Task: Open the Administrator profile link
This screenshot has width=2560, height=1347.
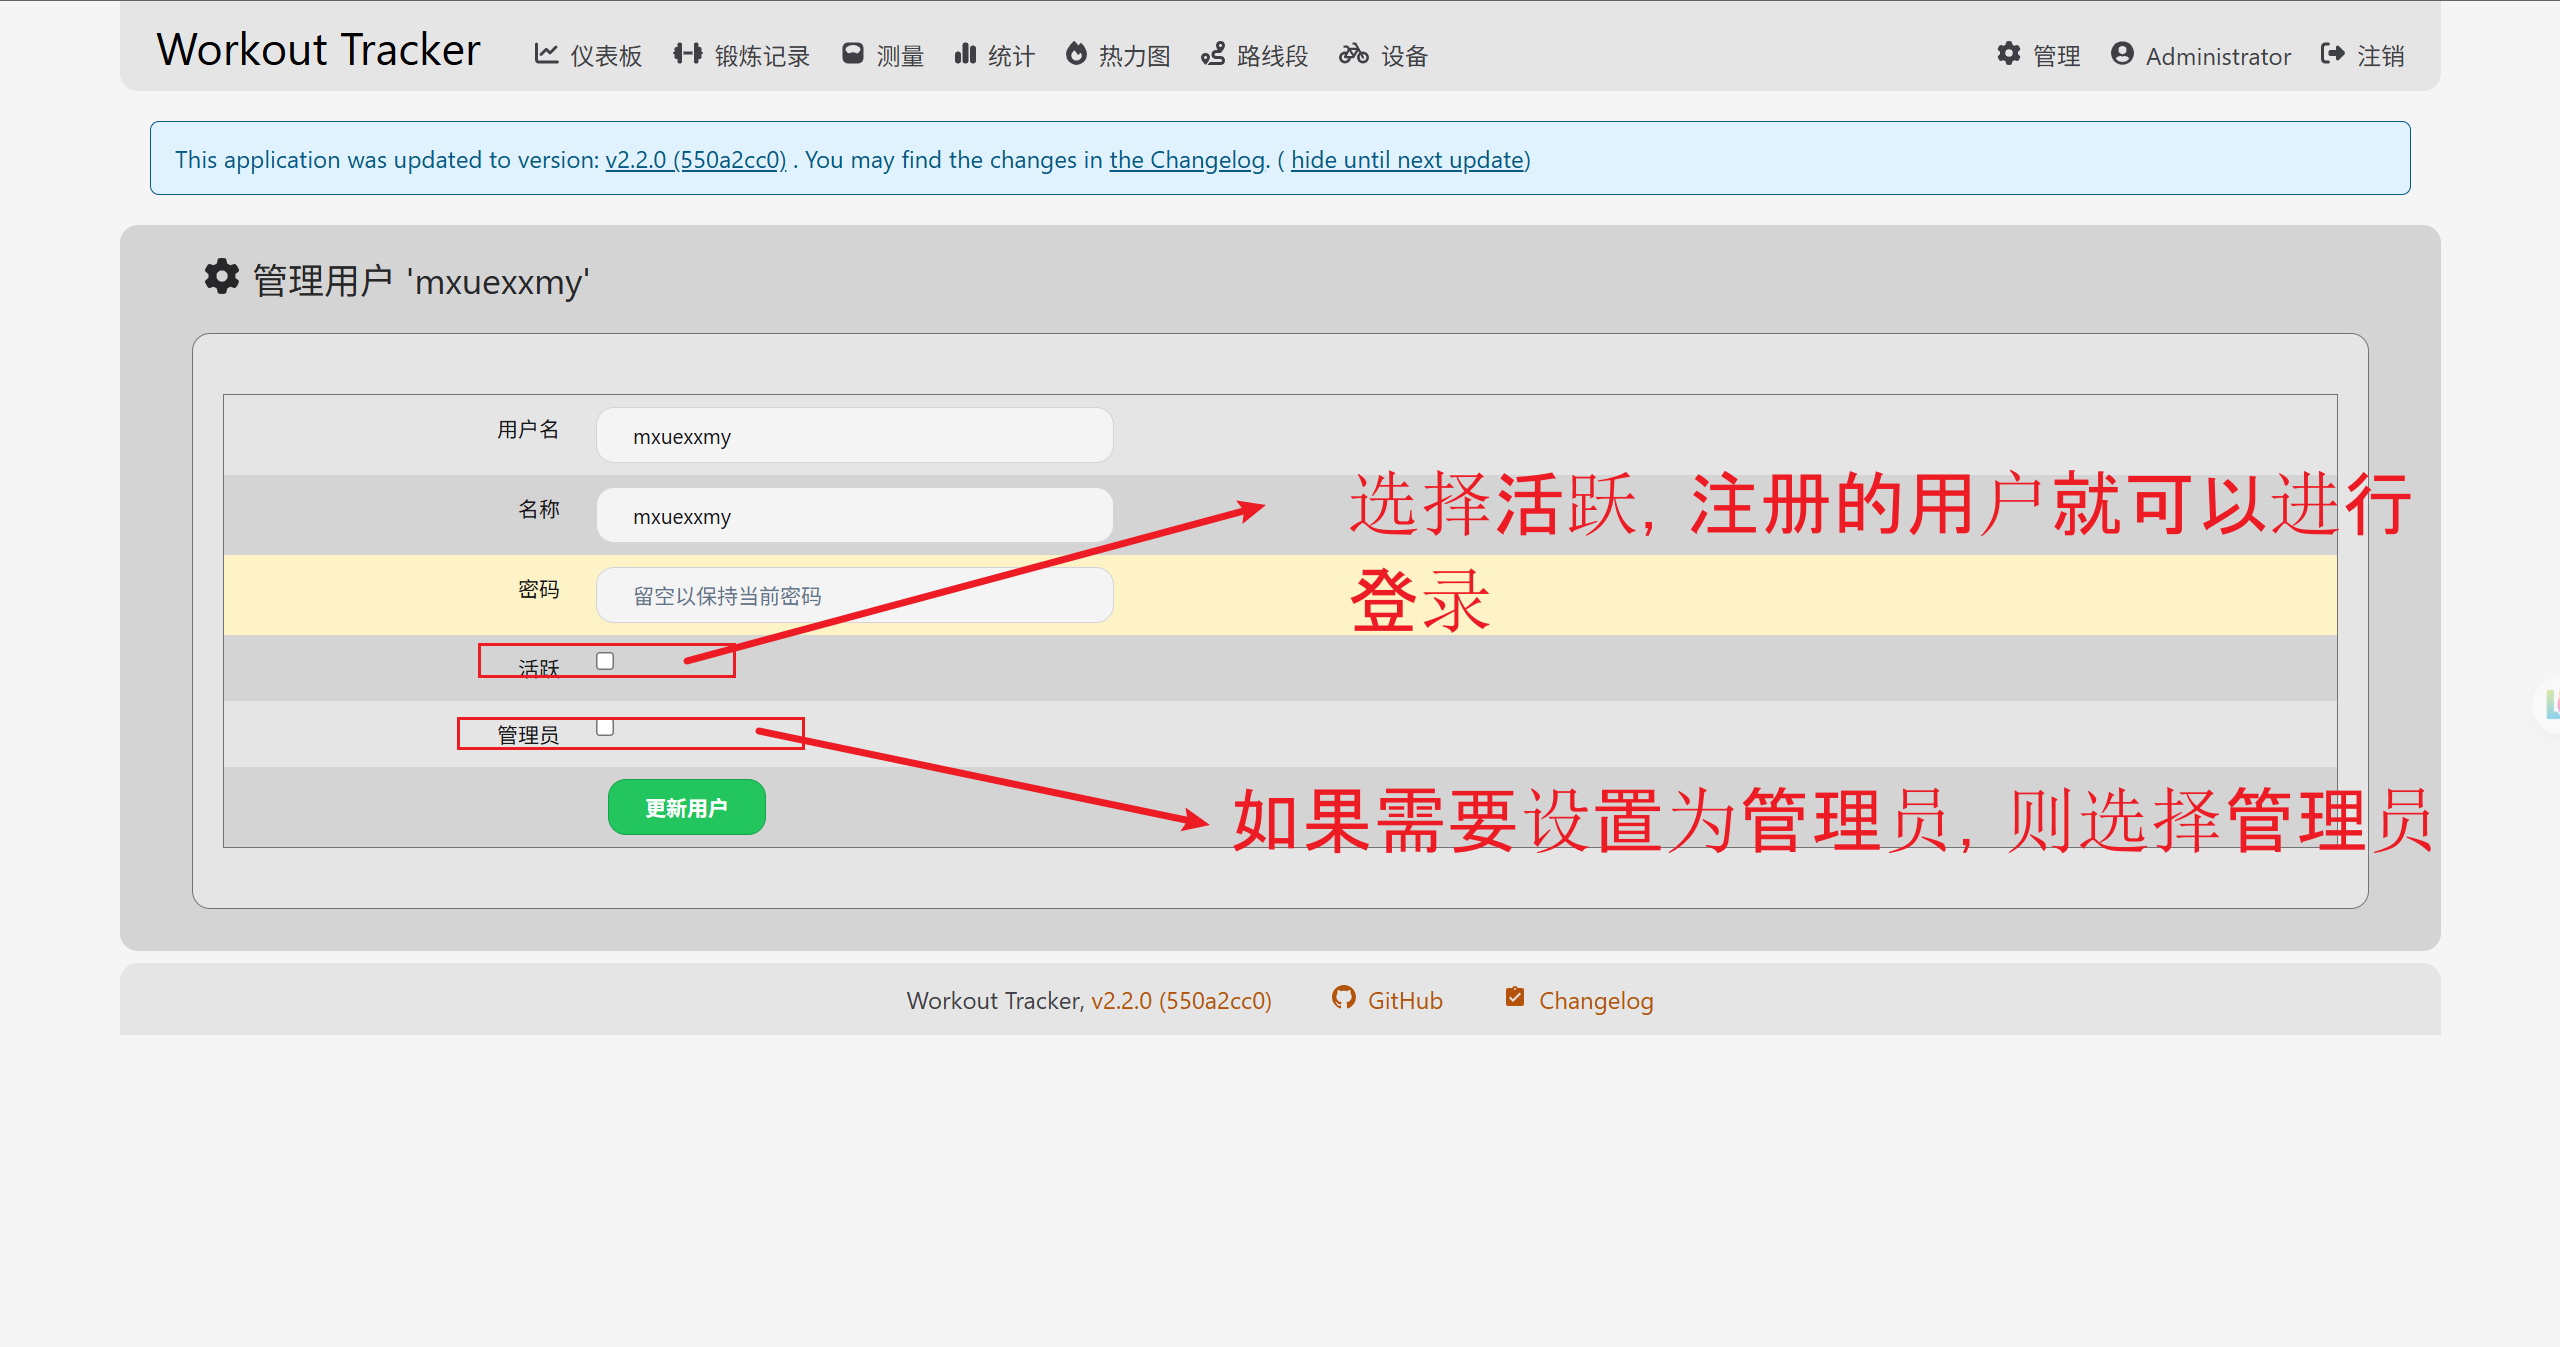Action: [x=2218, y=57]
